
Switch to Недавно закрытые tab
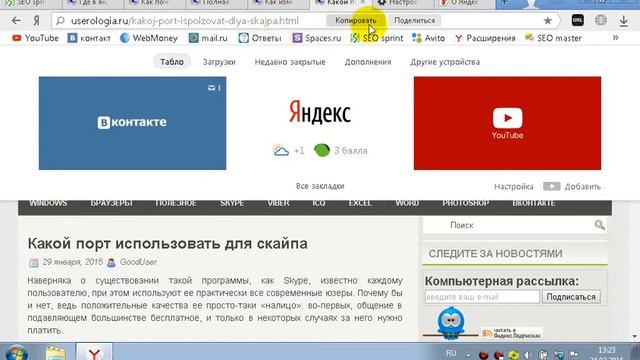point(290,62)
